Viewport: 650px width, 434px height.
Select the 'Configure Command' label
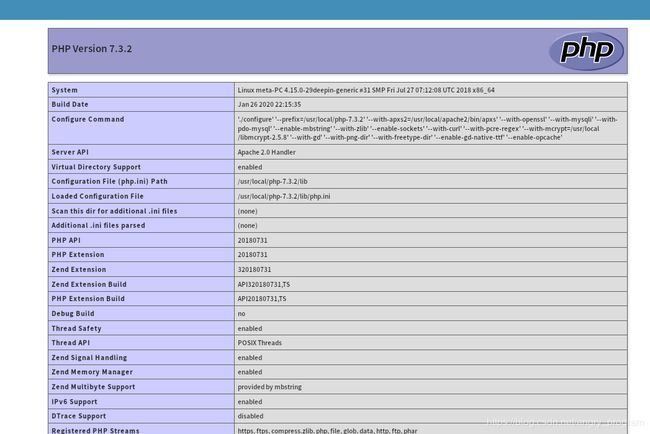pyautogui.click(x=87, y=119)
